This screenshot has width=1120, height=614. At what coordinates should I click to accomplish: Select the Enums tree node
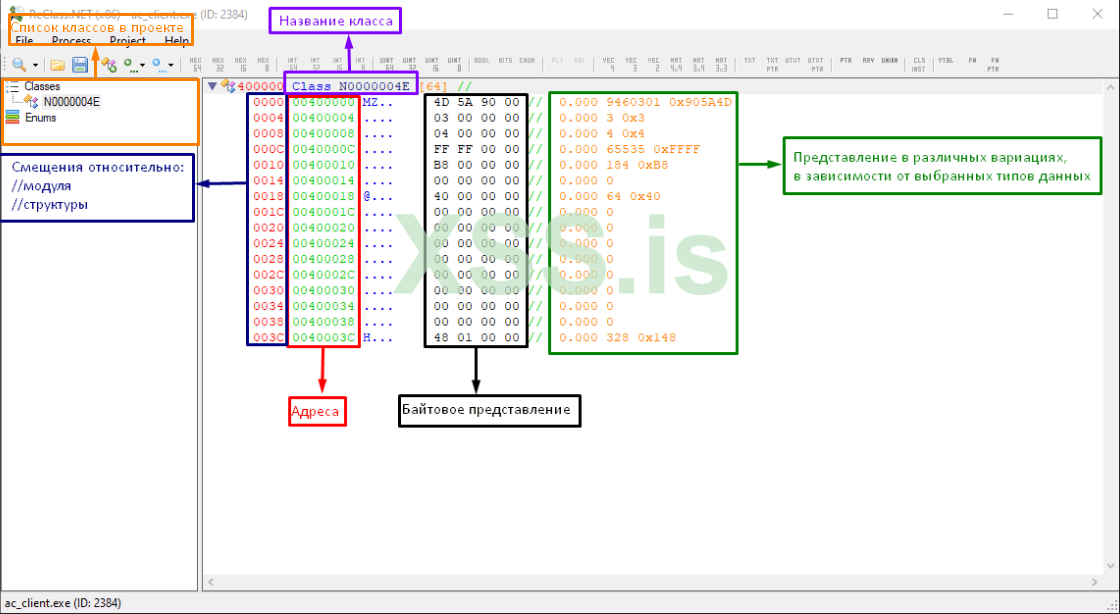coord(41,118)
